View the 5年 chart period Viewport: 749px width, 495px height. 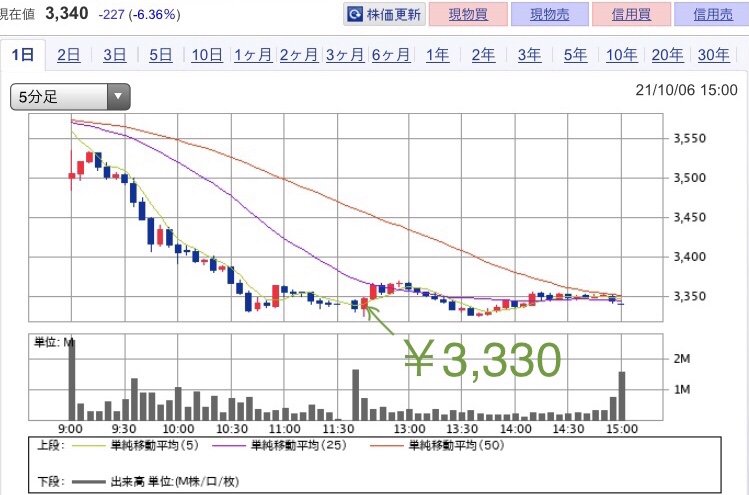pyautogui.click(x=575, y=55)
